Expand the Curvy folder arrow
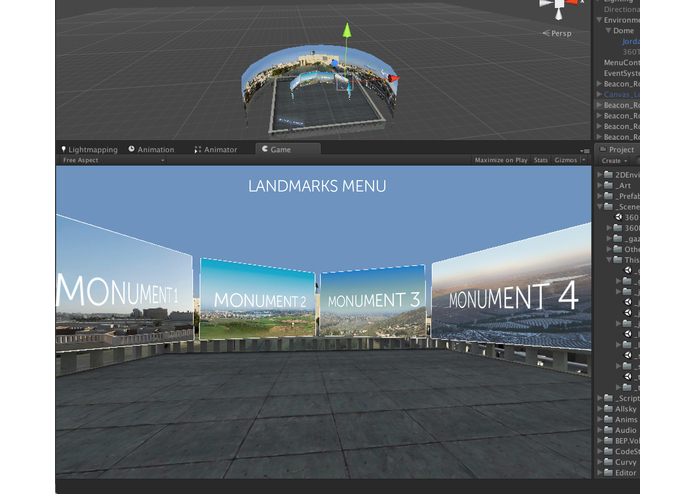 (599, 462)
